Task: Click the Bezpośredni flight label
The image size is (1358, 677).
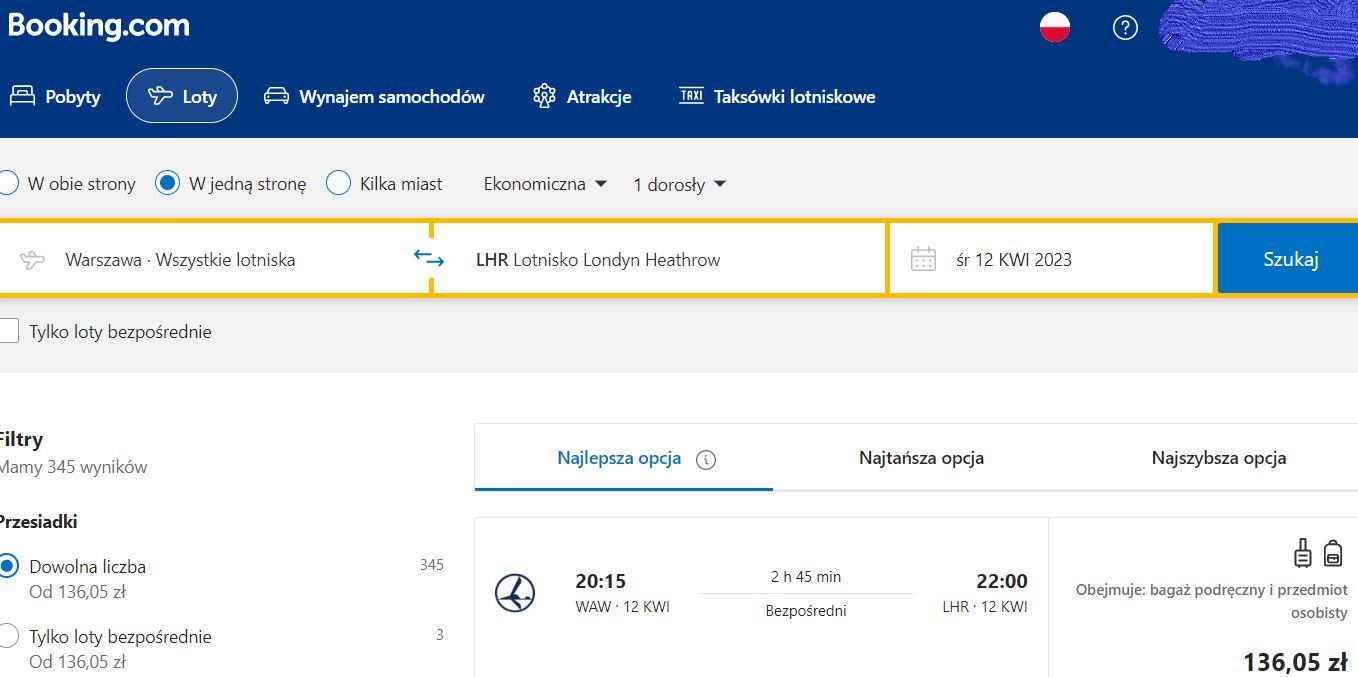Action: (x=806, y=610)
